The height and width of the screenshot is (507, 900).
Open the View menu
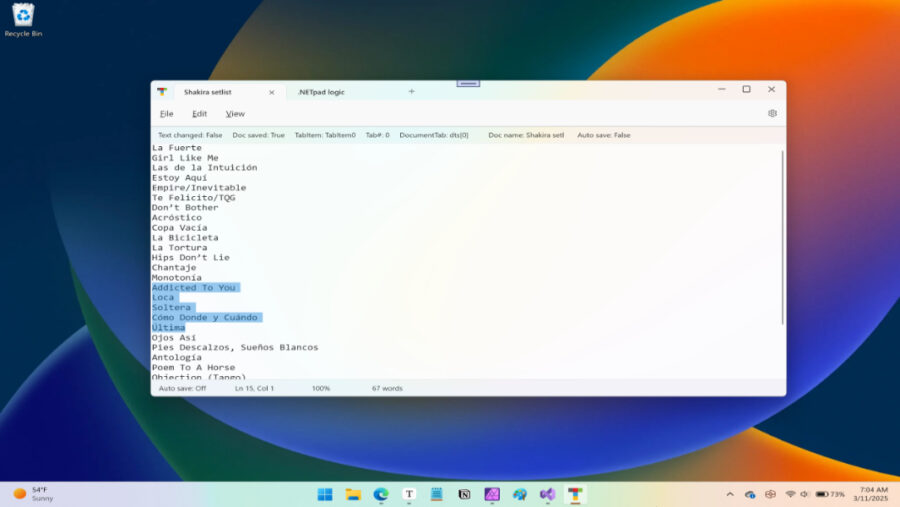click(x=235, y=114)
